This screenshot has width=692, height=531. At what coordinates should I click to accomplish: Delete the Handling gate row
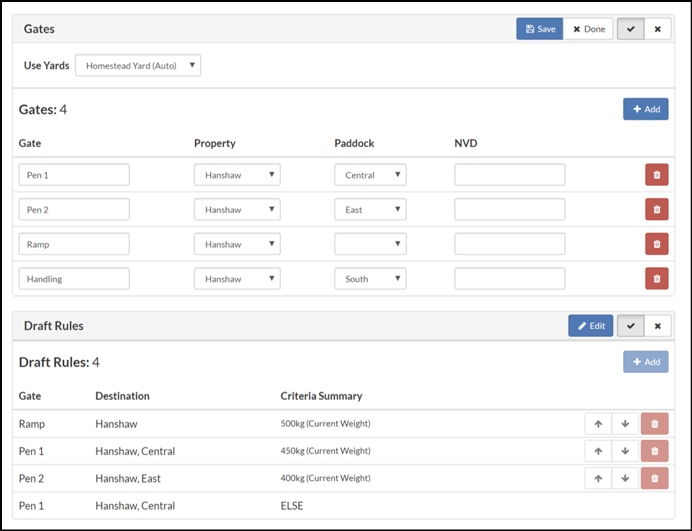(x=656, y=279)
